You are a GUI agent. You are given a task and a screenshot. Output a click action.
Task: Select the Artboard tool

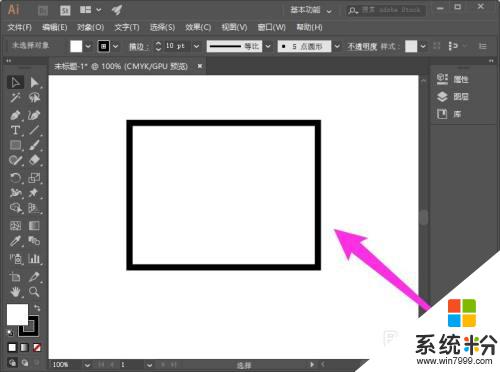[15, 277]
